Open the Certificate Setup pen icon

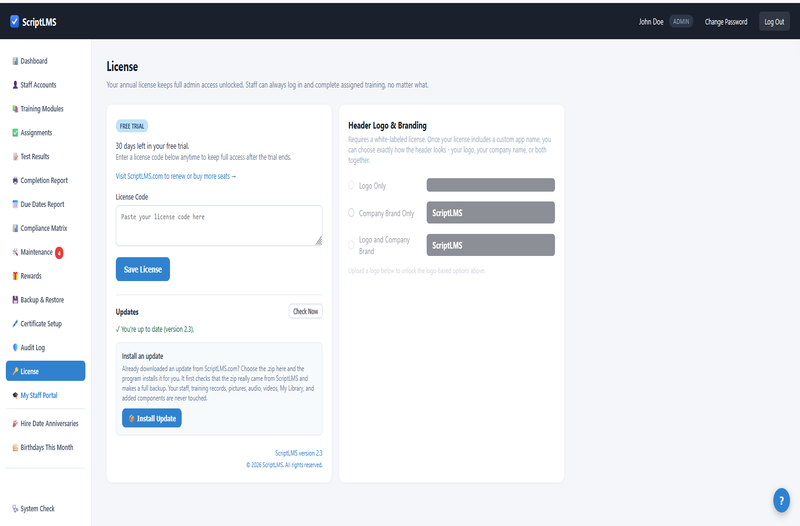[x=15, y=323]
